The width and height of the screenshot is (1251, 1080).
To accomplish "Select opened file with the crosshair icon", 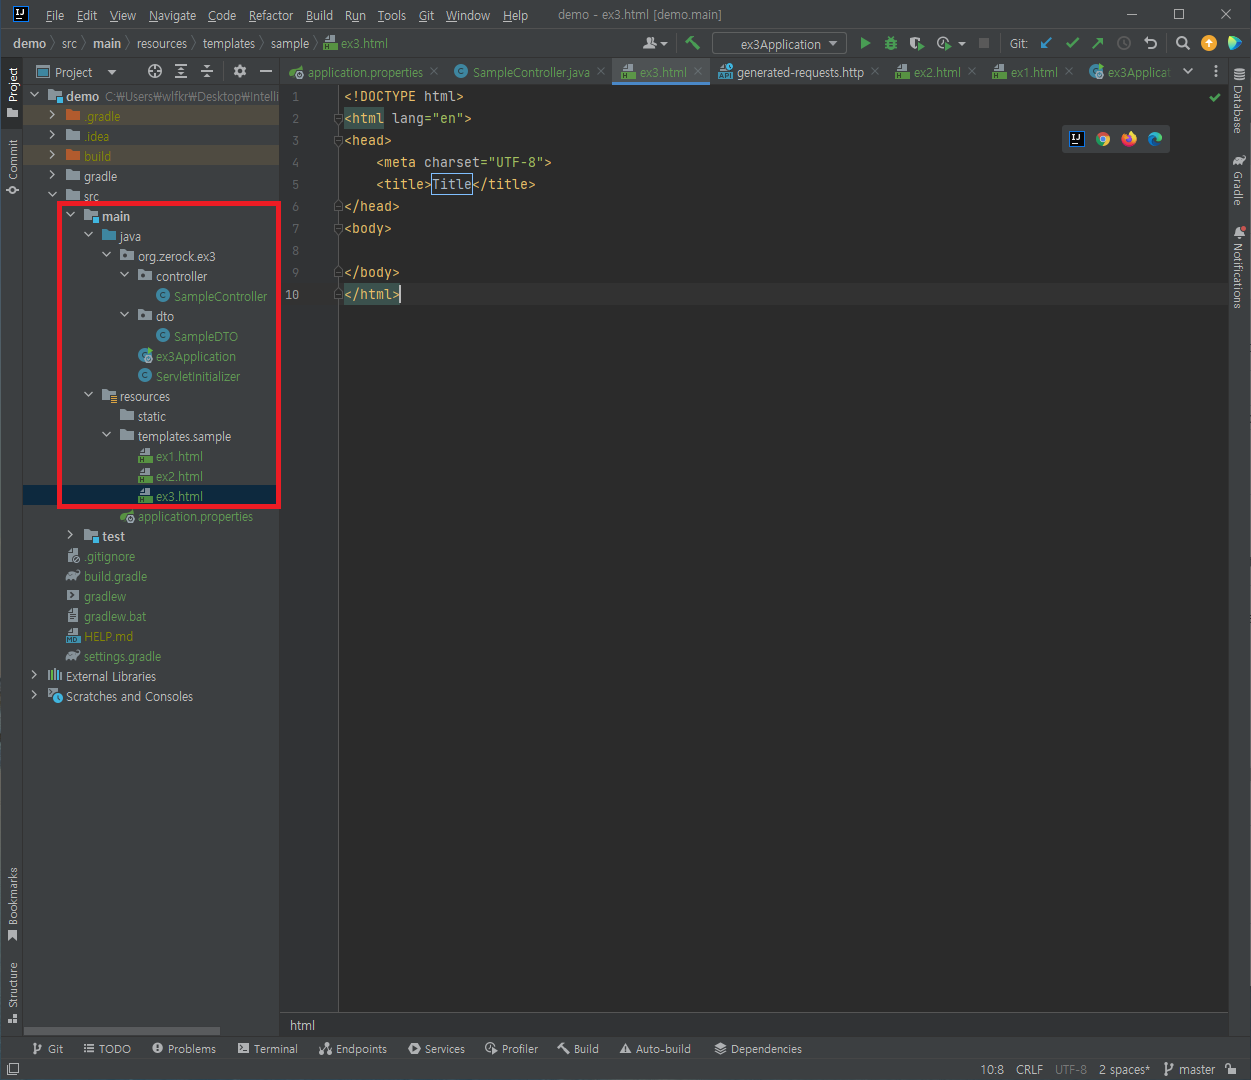I will click(154, 71).
